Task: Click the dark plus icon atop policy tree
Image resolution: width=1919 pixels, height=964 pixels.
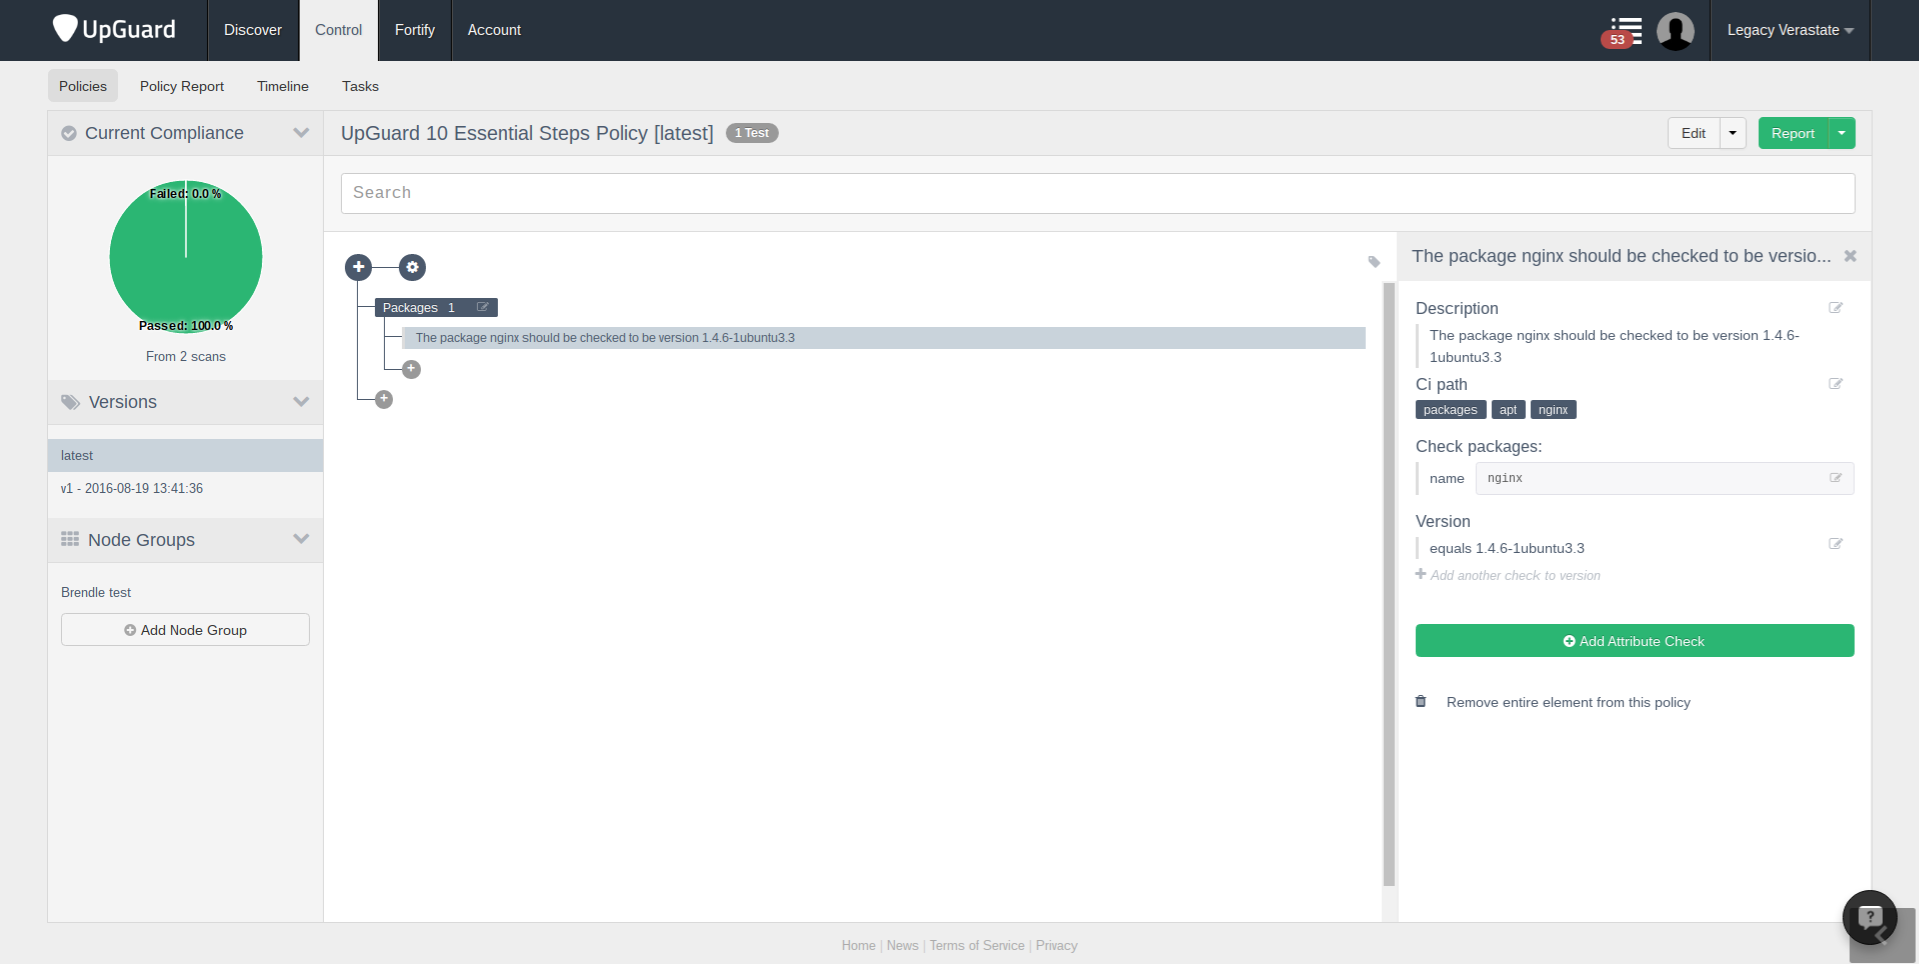Action: (358, 267)
